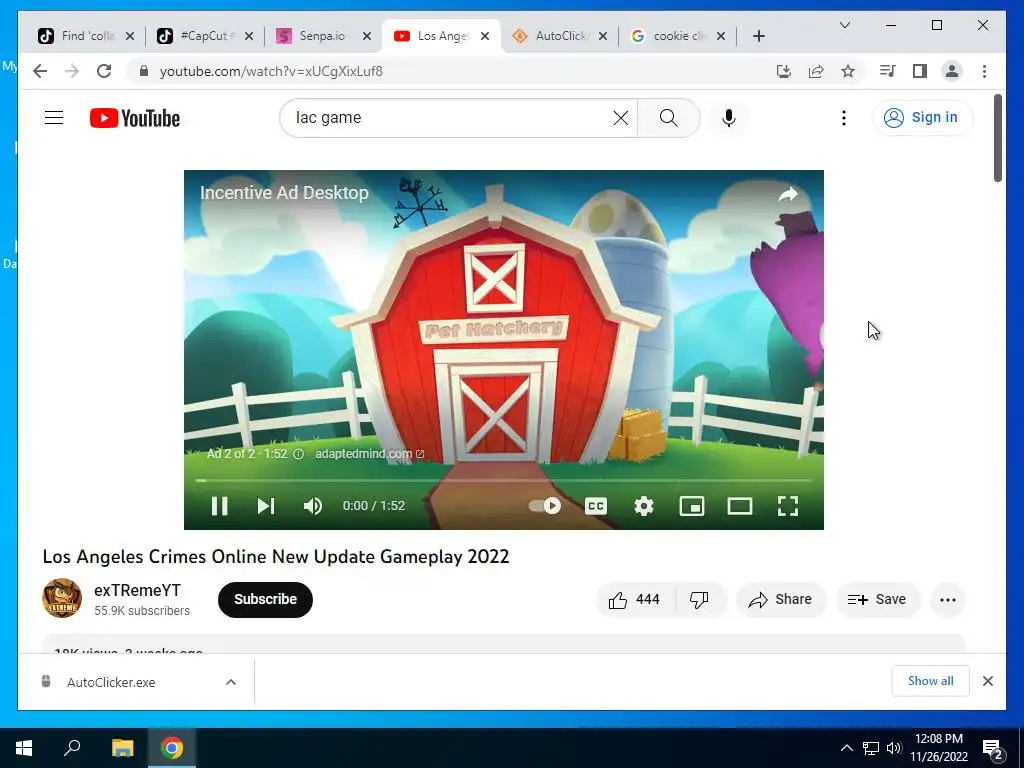Open player settings gear
Image resolution: width=1024 pixels, height=768 pixels.
(x=644, y=506)
